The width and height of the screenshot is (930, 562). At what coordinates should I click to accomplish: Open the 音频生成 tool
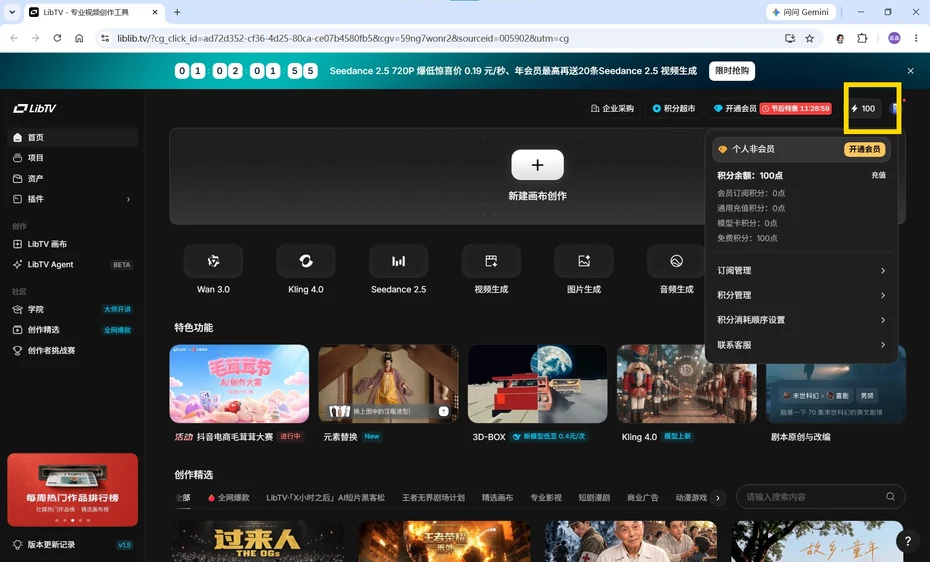(676, 261)
